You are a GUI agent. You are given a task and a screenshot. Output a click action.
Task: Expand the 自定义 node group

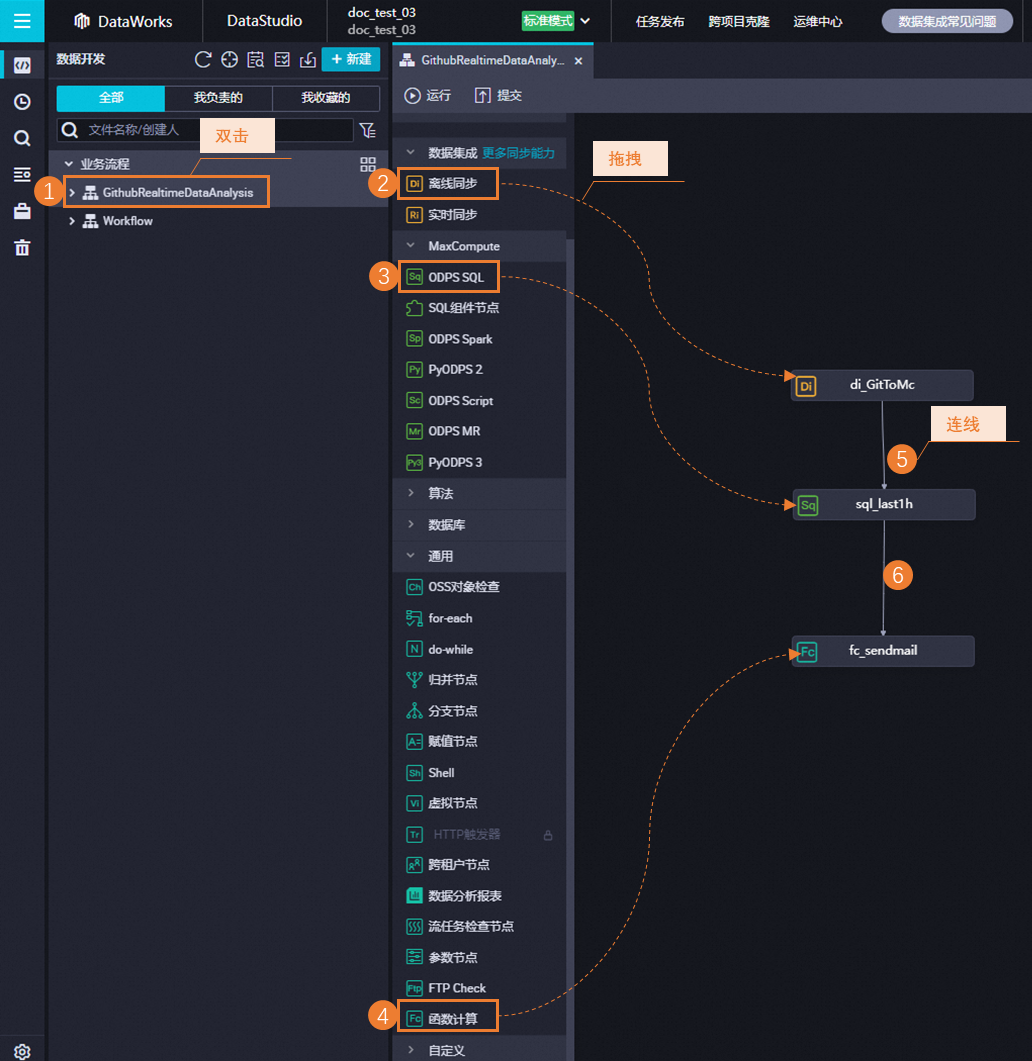point(410,1050)
